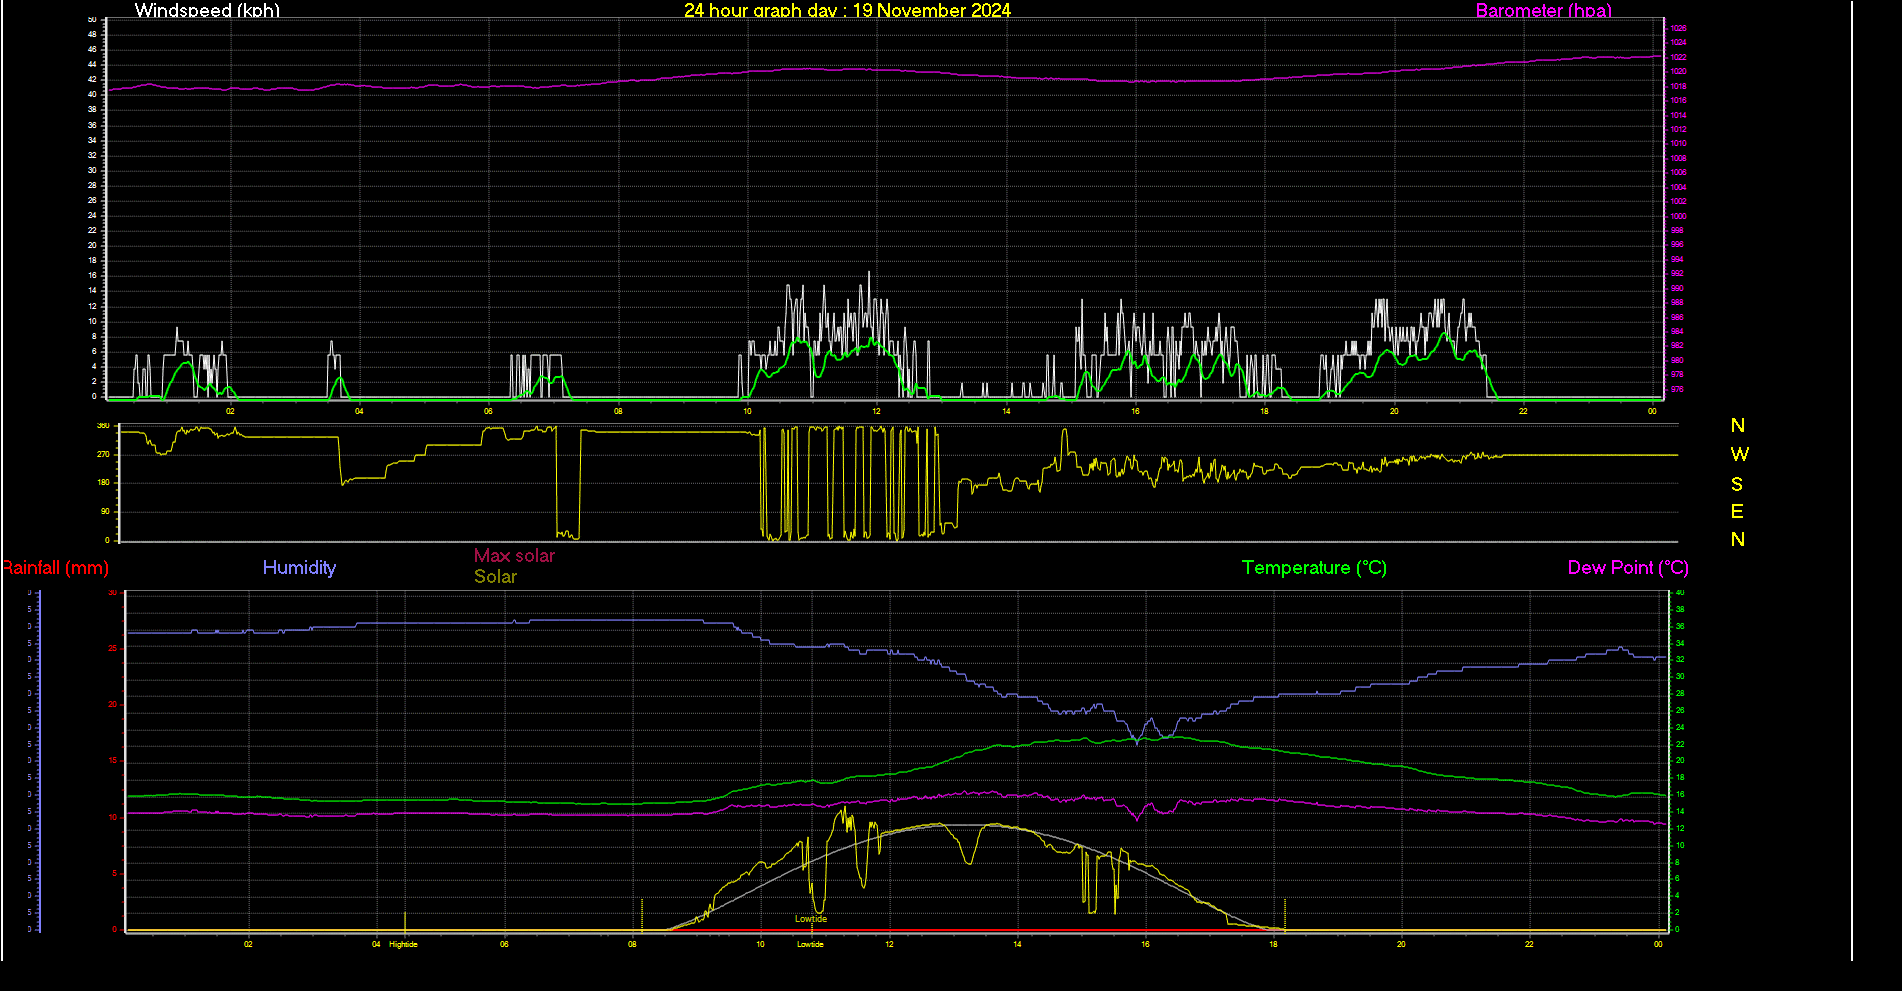This screenshot has height=991, width=1902.
Task: Click the 90 wind direction axis value
Action: [106, 511]
